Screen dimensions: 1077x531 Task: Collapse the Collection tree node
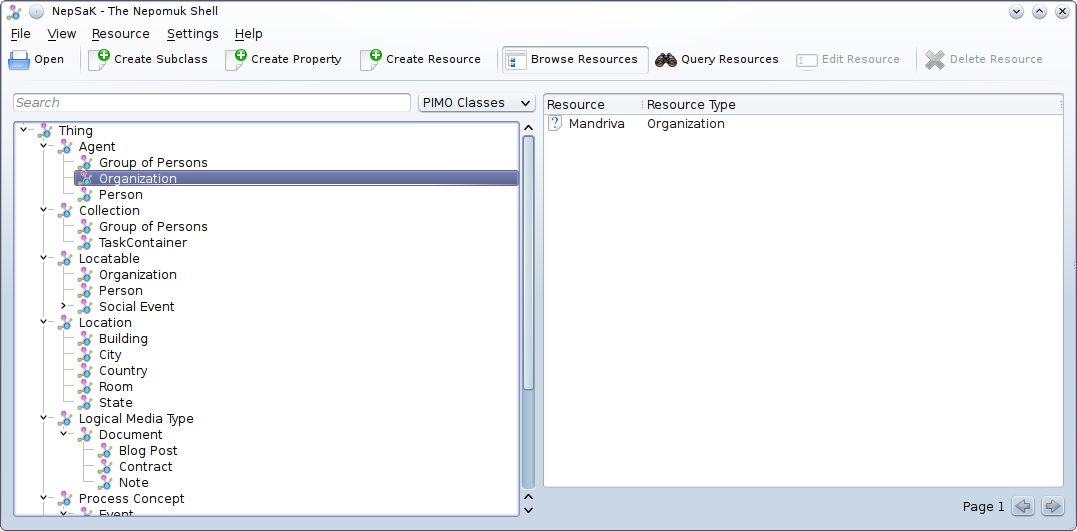43,209
